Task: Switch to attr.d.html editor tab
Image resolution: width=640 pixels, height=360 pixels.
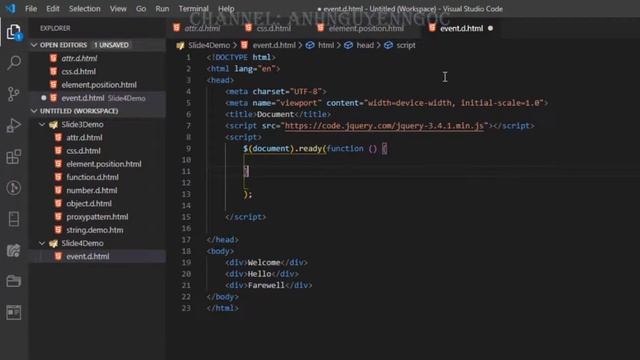Action: click(202, 28)
